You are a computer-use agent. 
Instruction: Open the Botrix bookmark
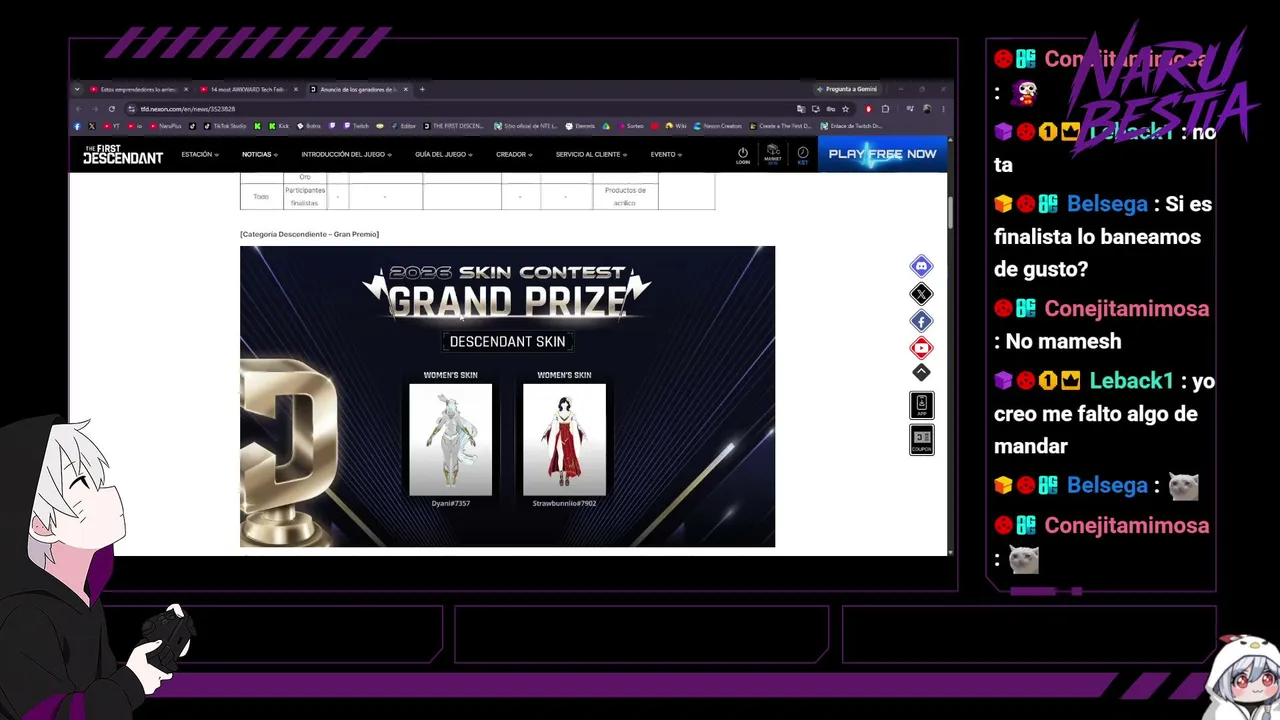click(309, 126)
